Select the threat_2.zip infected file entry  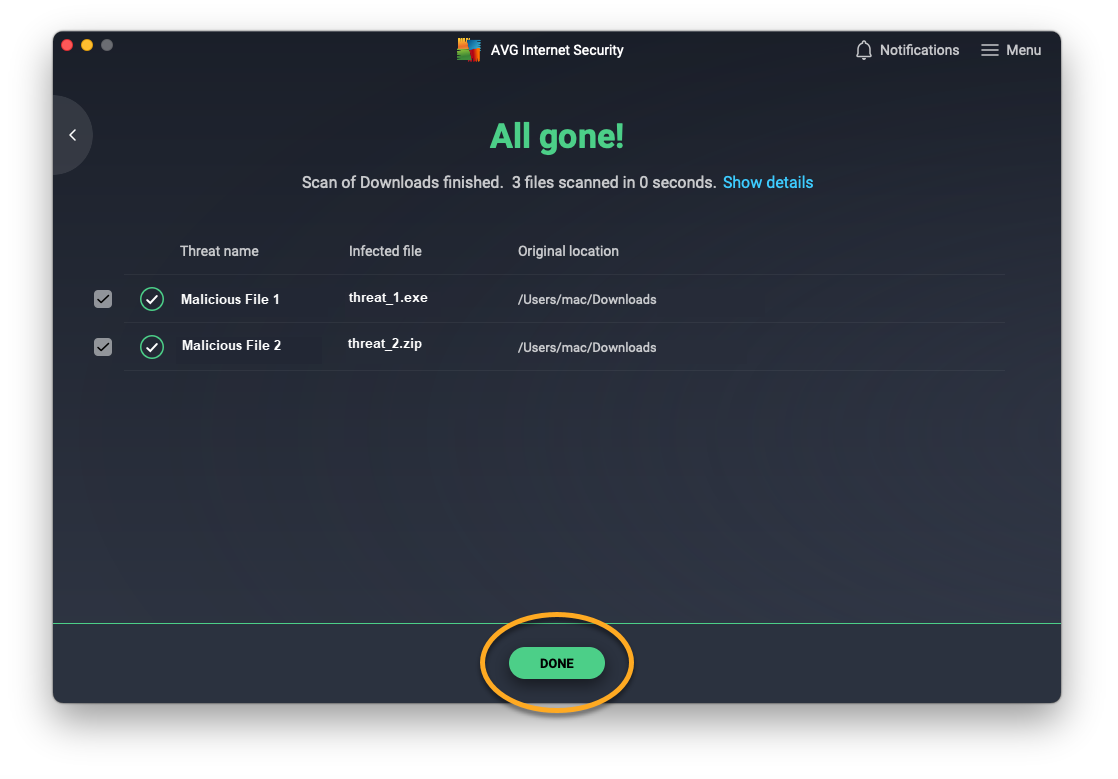click(385, 344)
